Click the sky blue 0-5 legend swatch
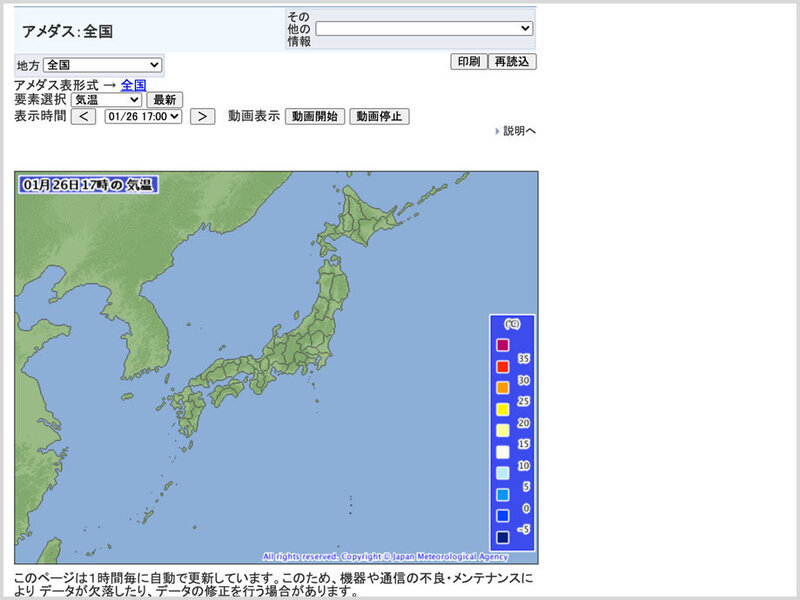Viewport: 800px width, 600px height. [x=503, y=494]
